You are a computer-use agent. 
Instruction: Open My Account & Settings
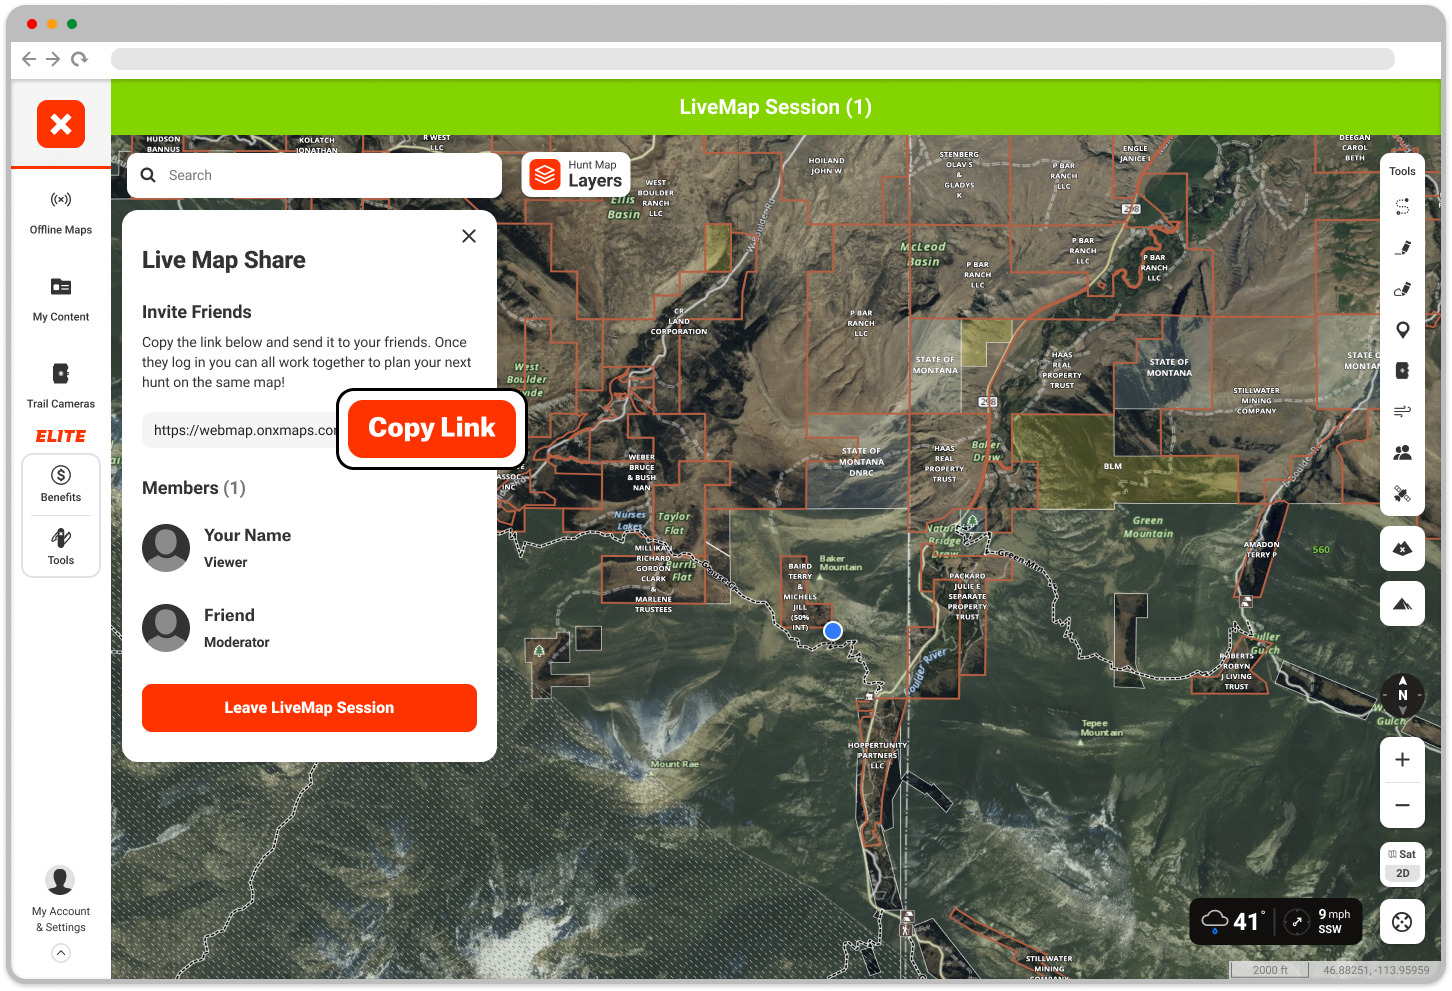[61, 899]
